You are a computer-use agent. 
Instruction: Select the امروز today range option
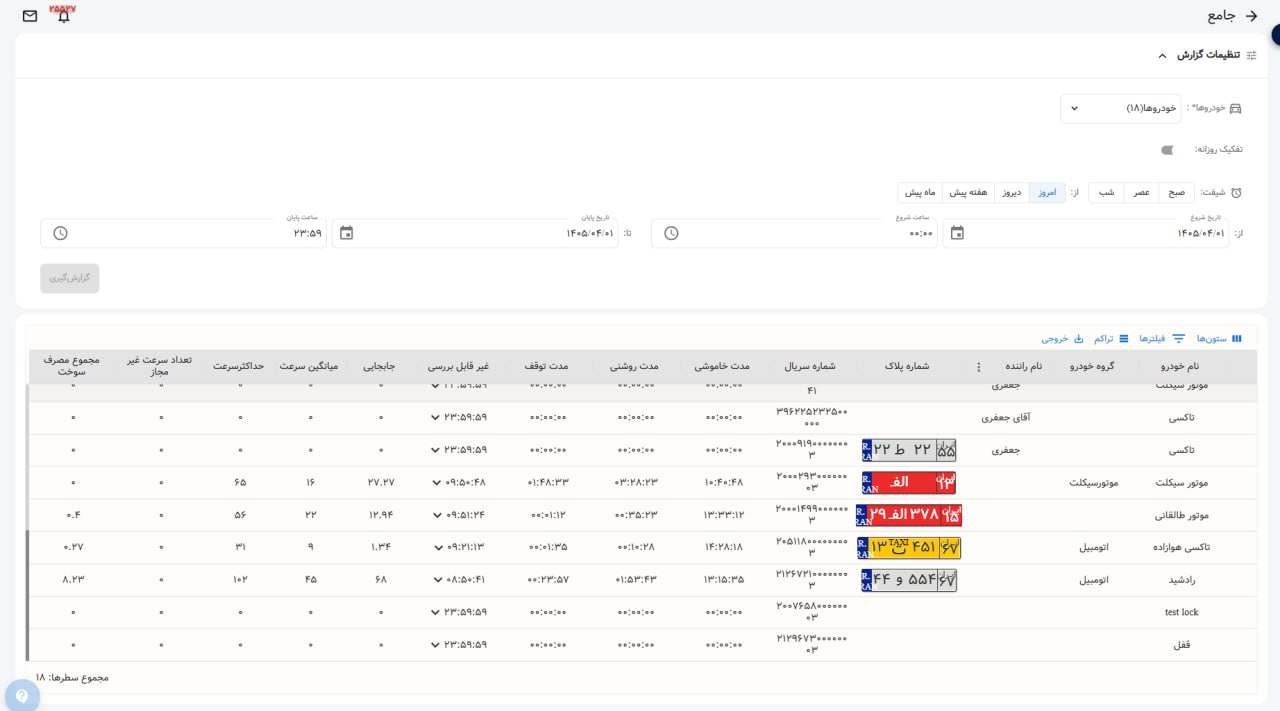pyautogui.click(x=1047, y=192)
